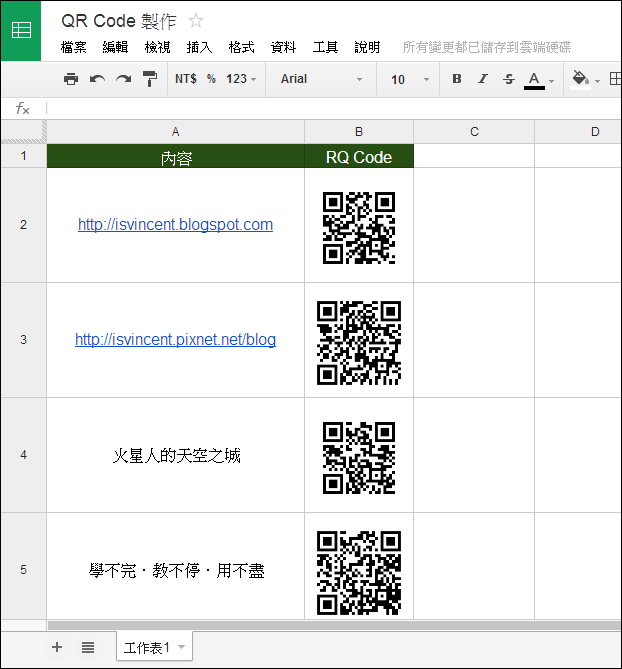Open the isvincent.pixnet.net/blog link
Image resolution: width=622 pixels, height=669 pixels.
(x=175, y=340)
